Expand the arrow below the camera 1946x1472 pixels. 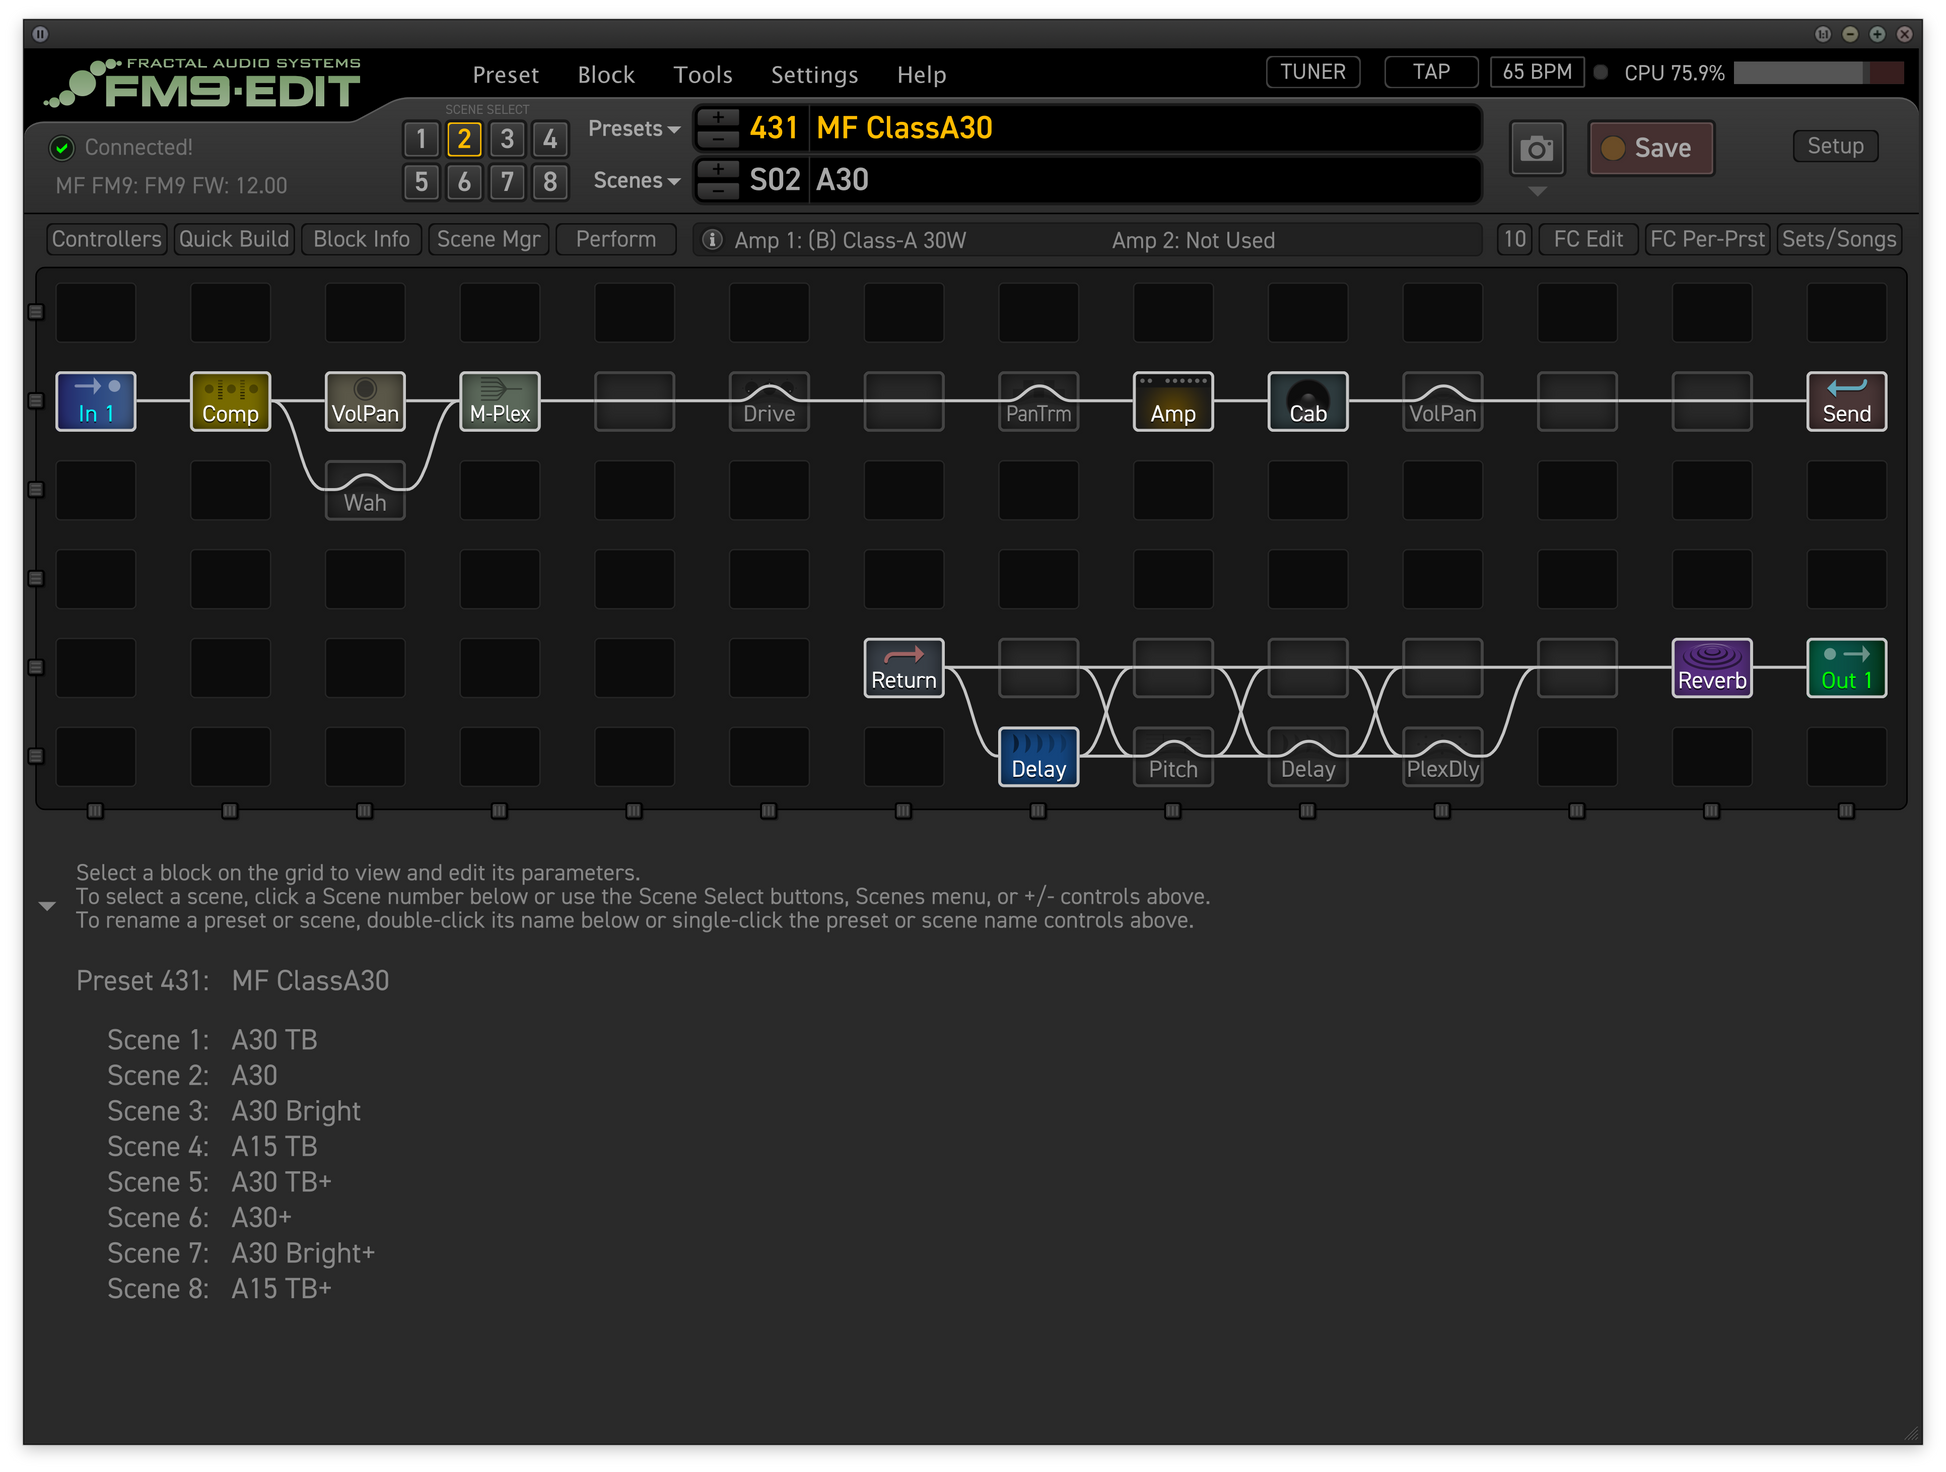point(1538,191)
